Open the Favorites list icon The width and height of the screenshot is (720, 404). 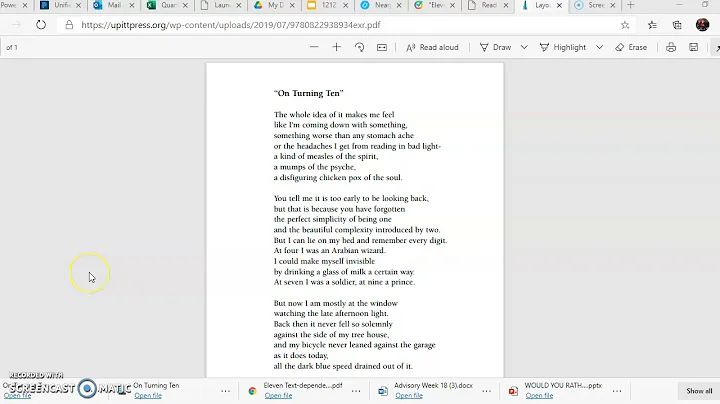(x=652, y=25)
